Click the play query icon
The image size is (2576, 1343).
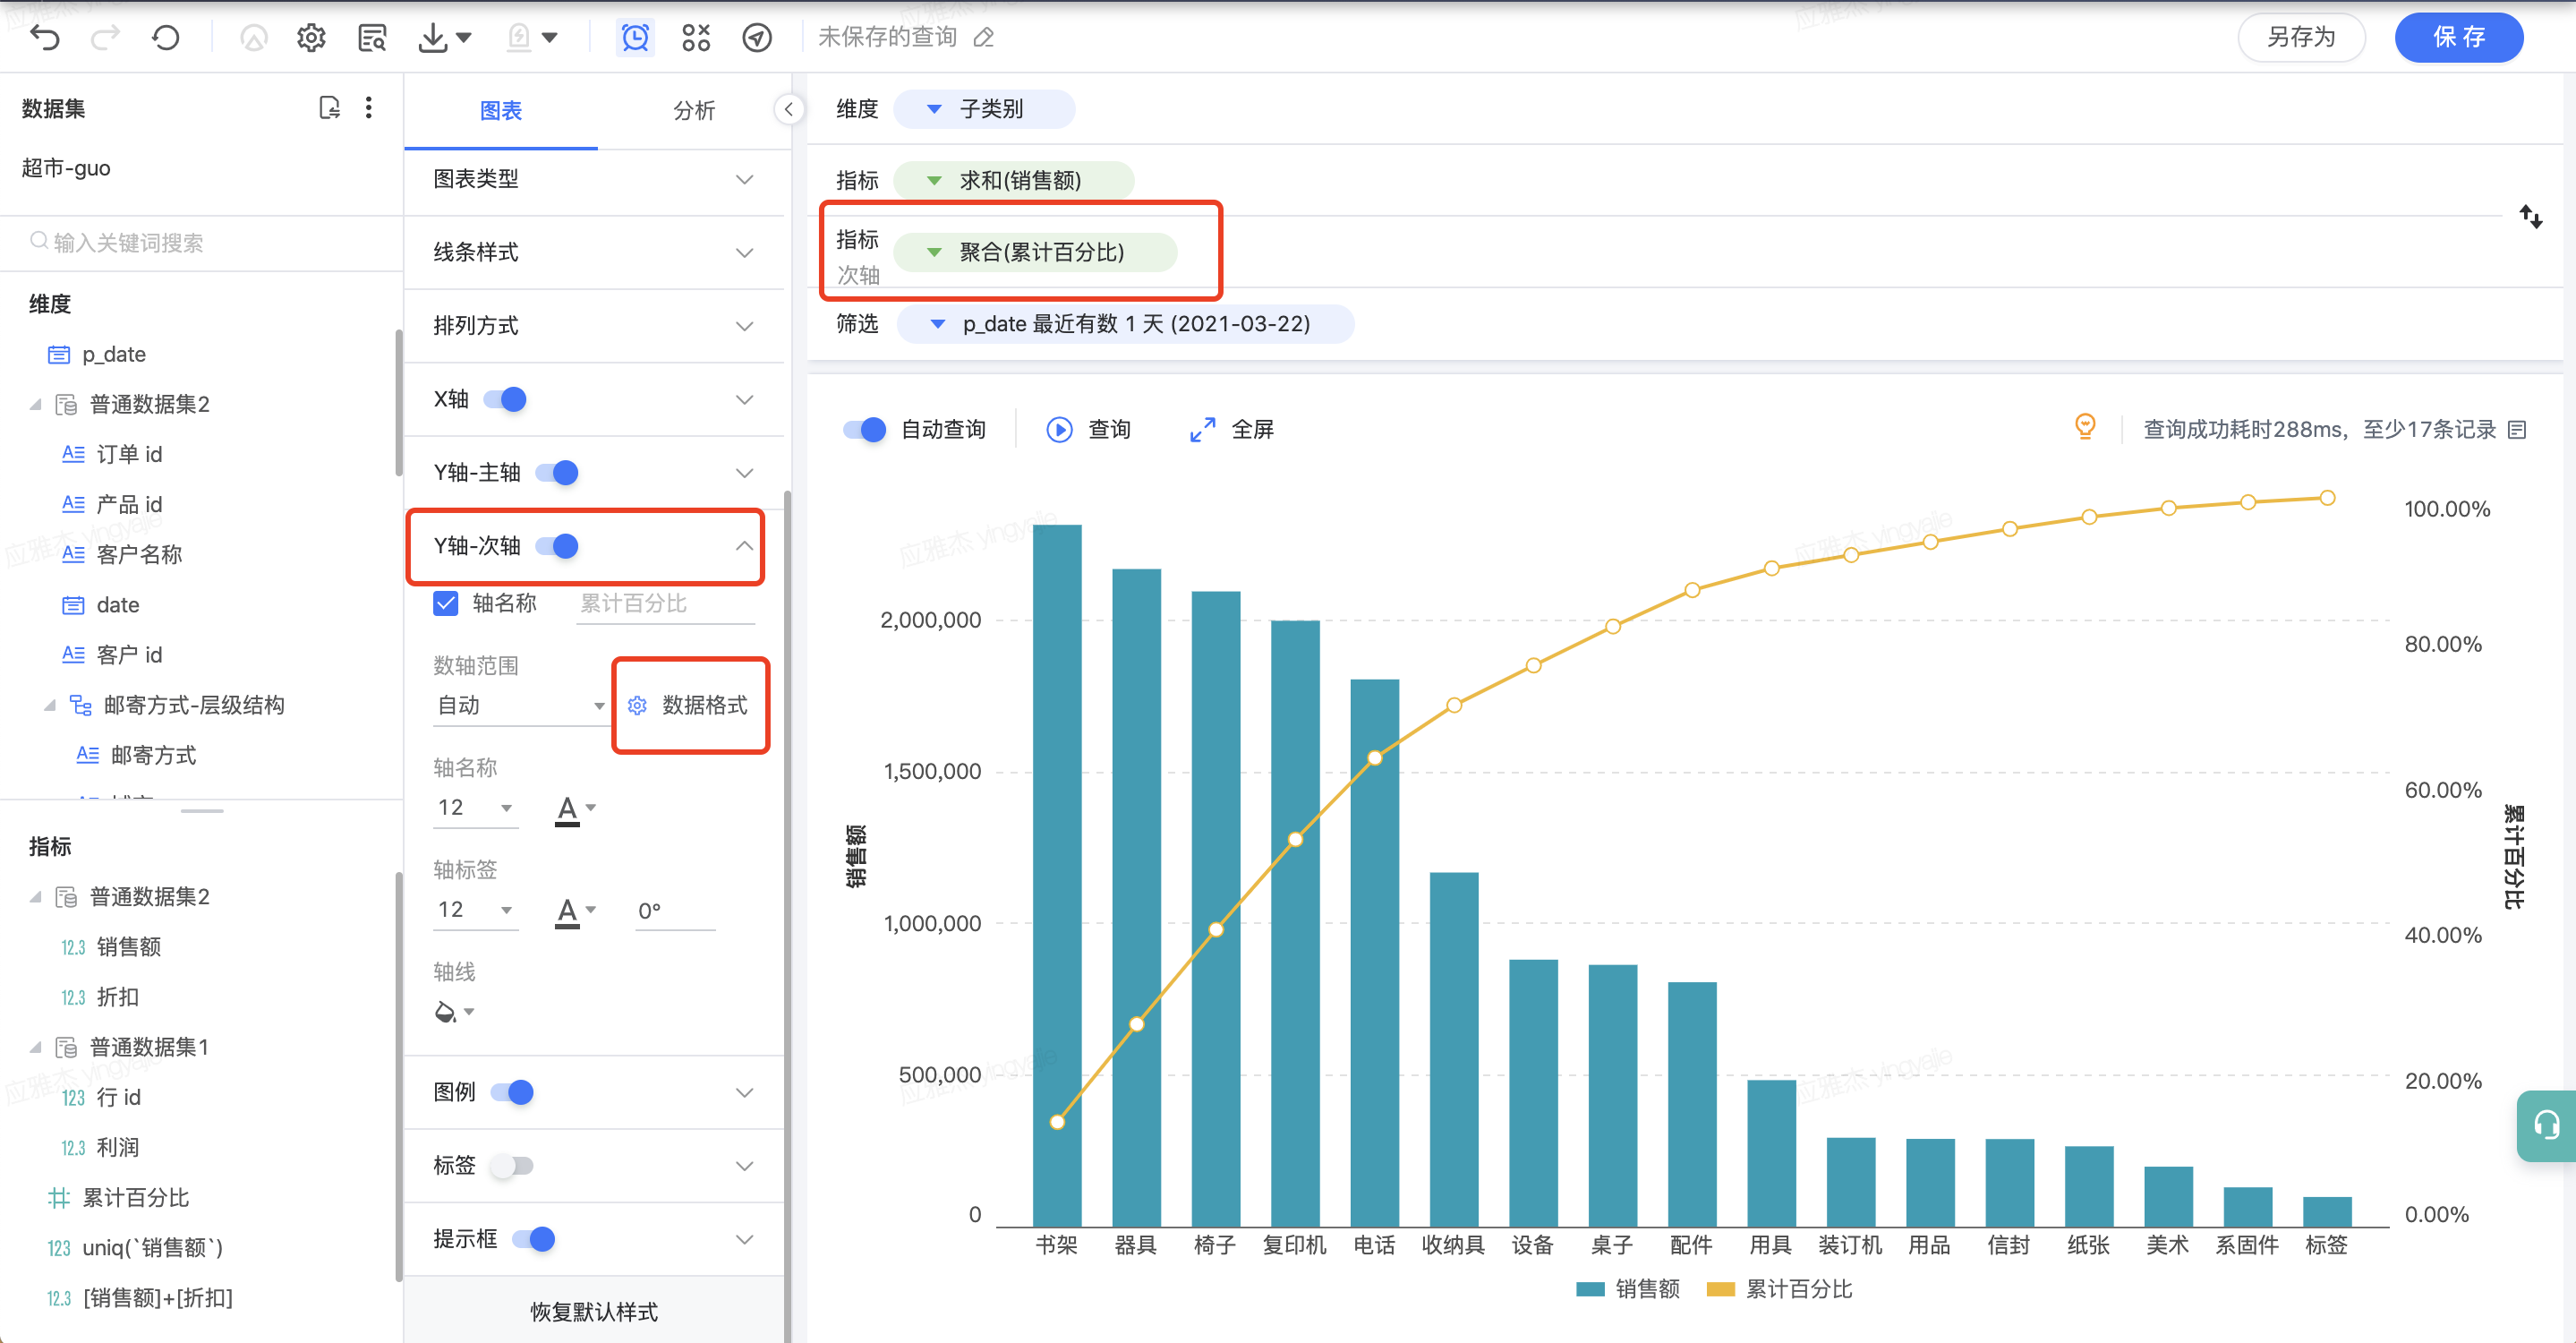tap(1059, 429)
